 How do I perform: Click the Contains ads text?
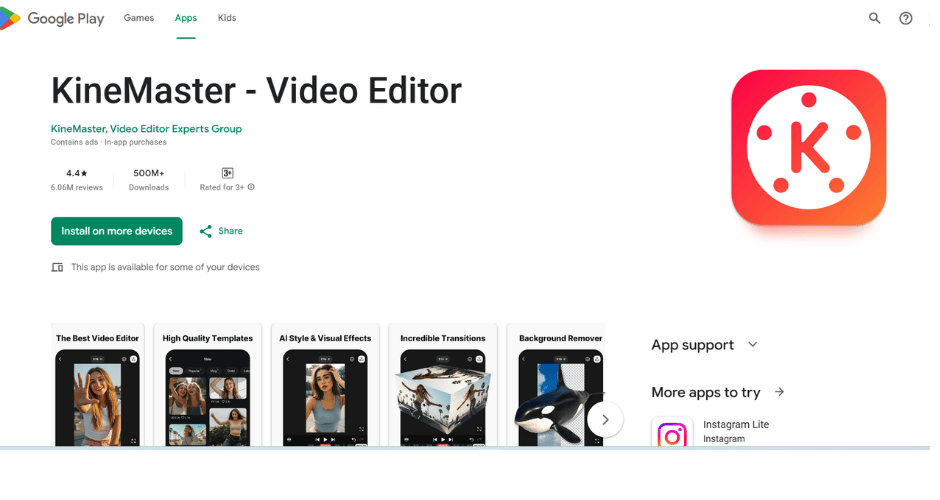[74, 143]
